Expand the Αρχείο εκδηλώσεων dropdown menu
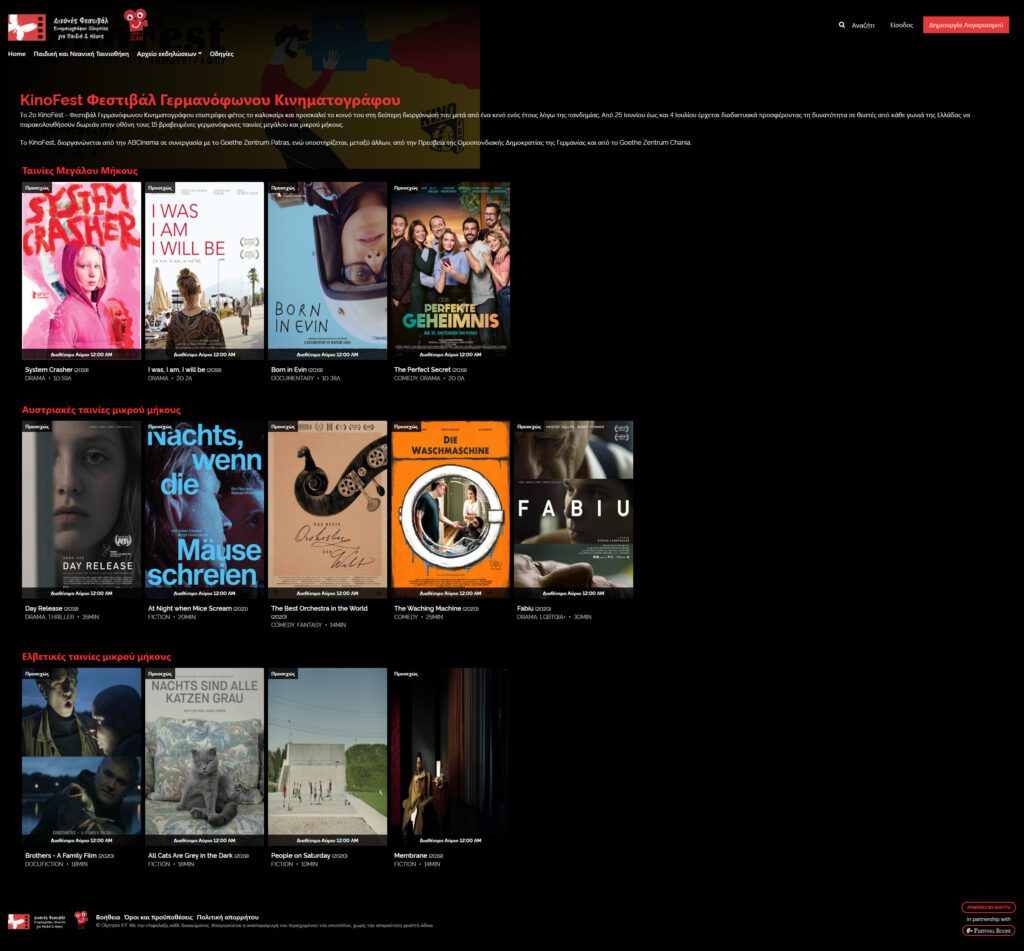Viewport: 1024px width, 951px height. [169, 54]
